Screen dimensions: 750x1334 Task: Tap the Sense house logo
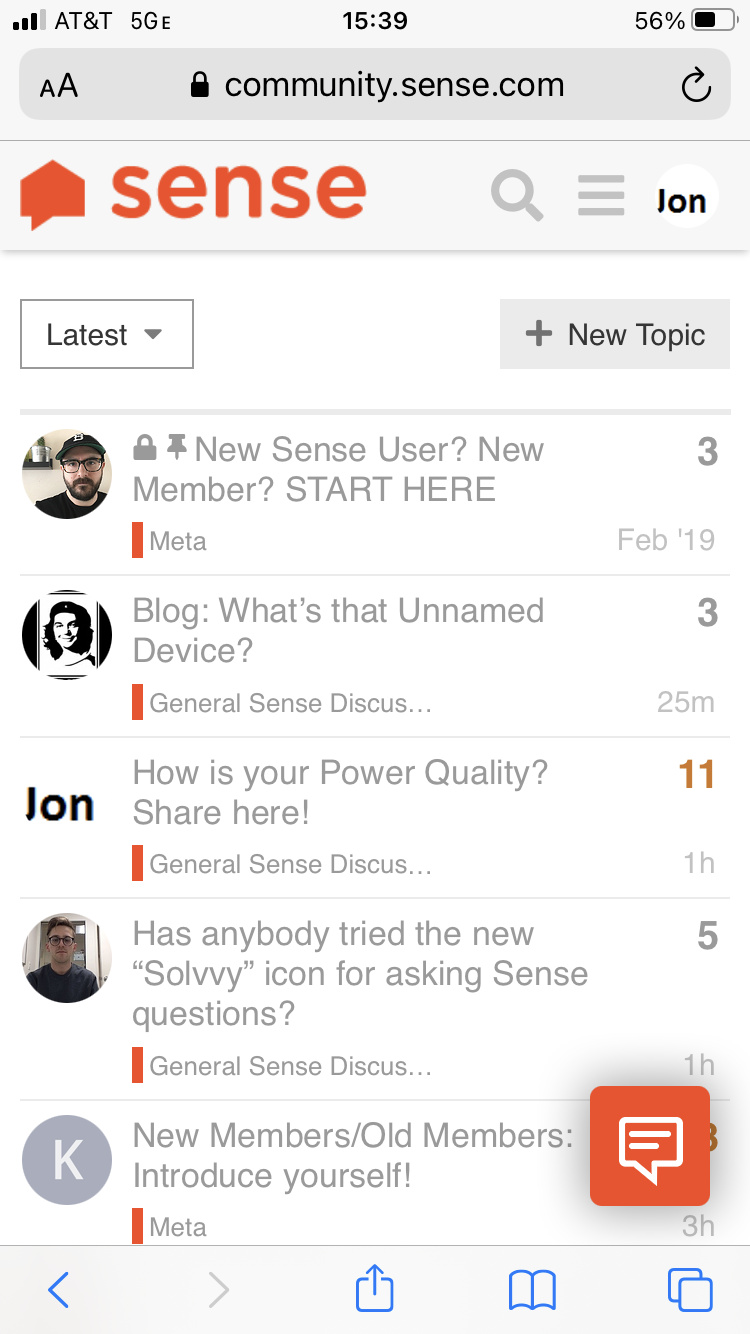(x=53, y=195)
